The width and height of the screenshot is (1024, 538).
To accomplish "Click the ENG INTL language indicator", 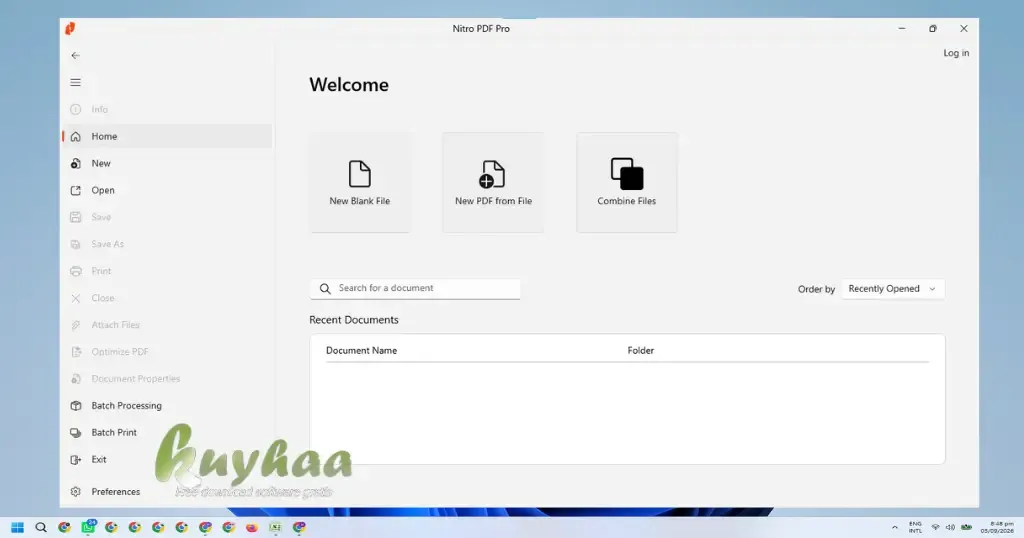I will 916,528.
